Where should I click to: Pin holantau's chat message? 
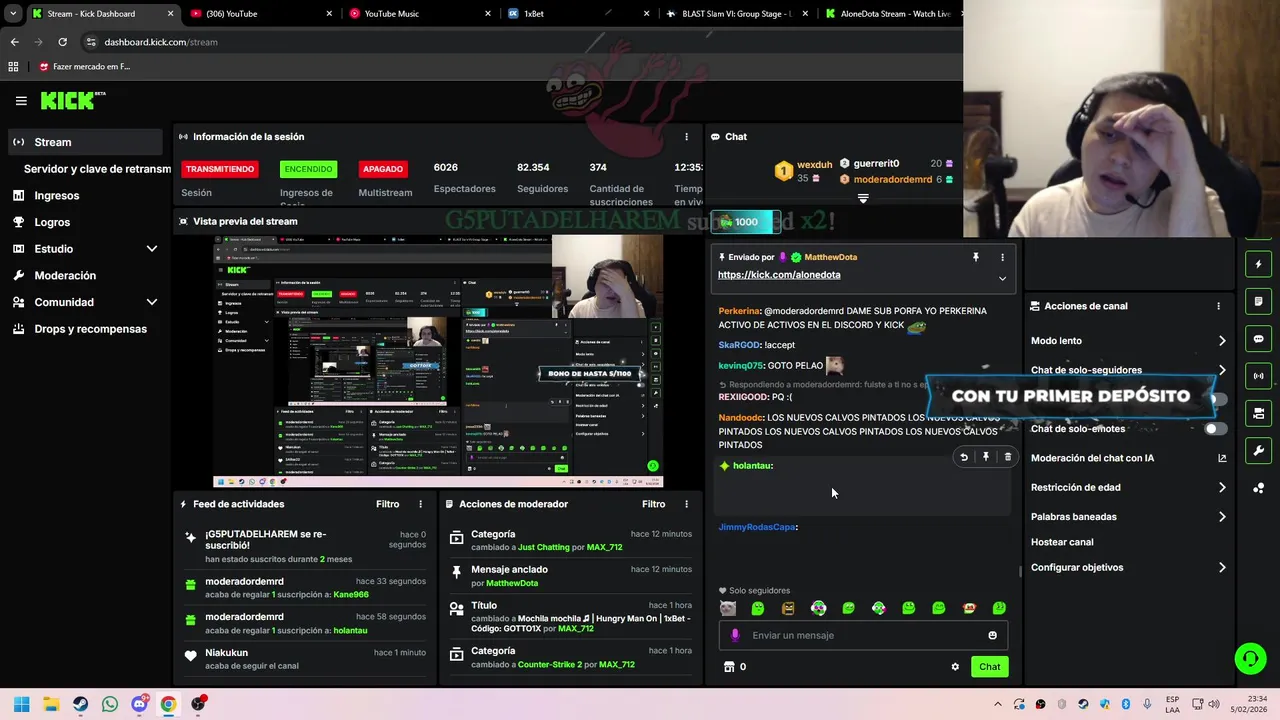[986, 457]
